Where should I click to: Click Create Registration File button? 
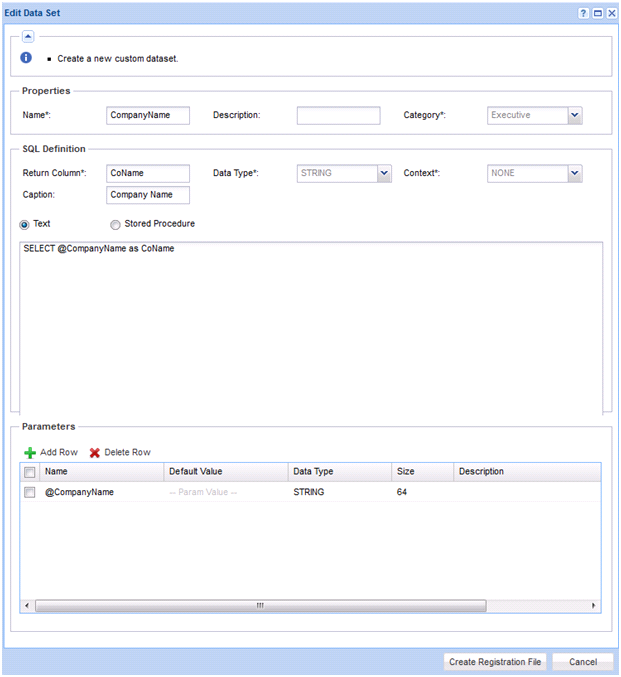(x=495, y=662)
